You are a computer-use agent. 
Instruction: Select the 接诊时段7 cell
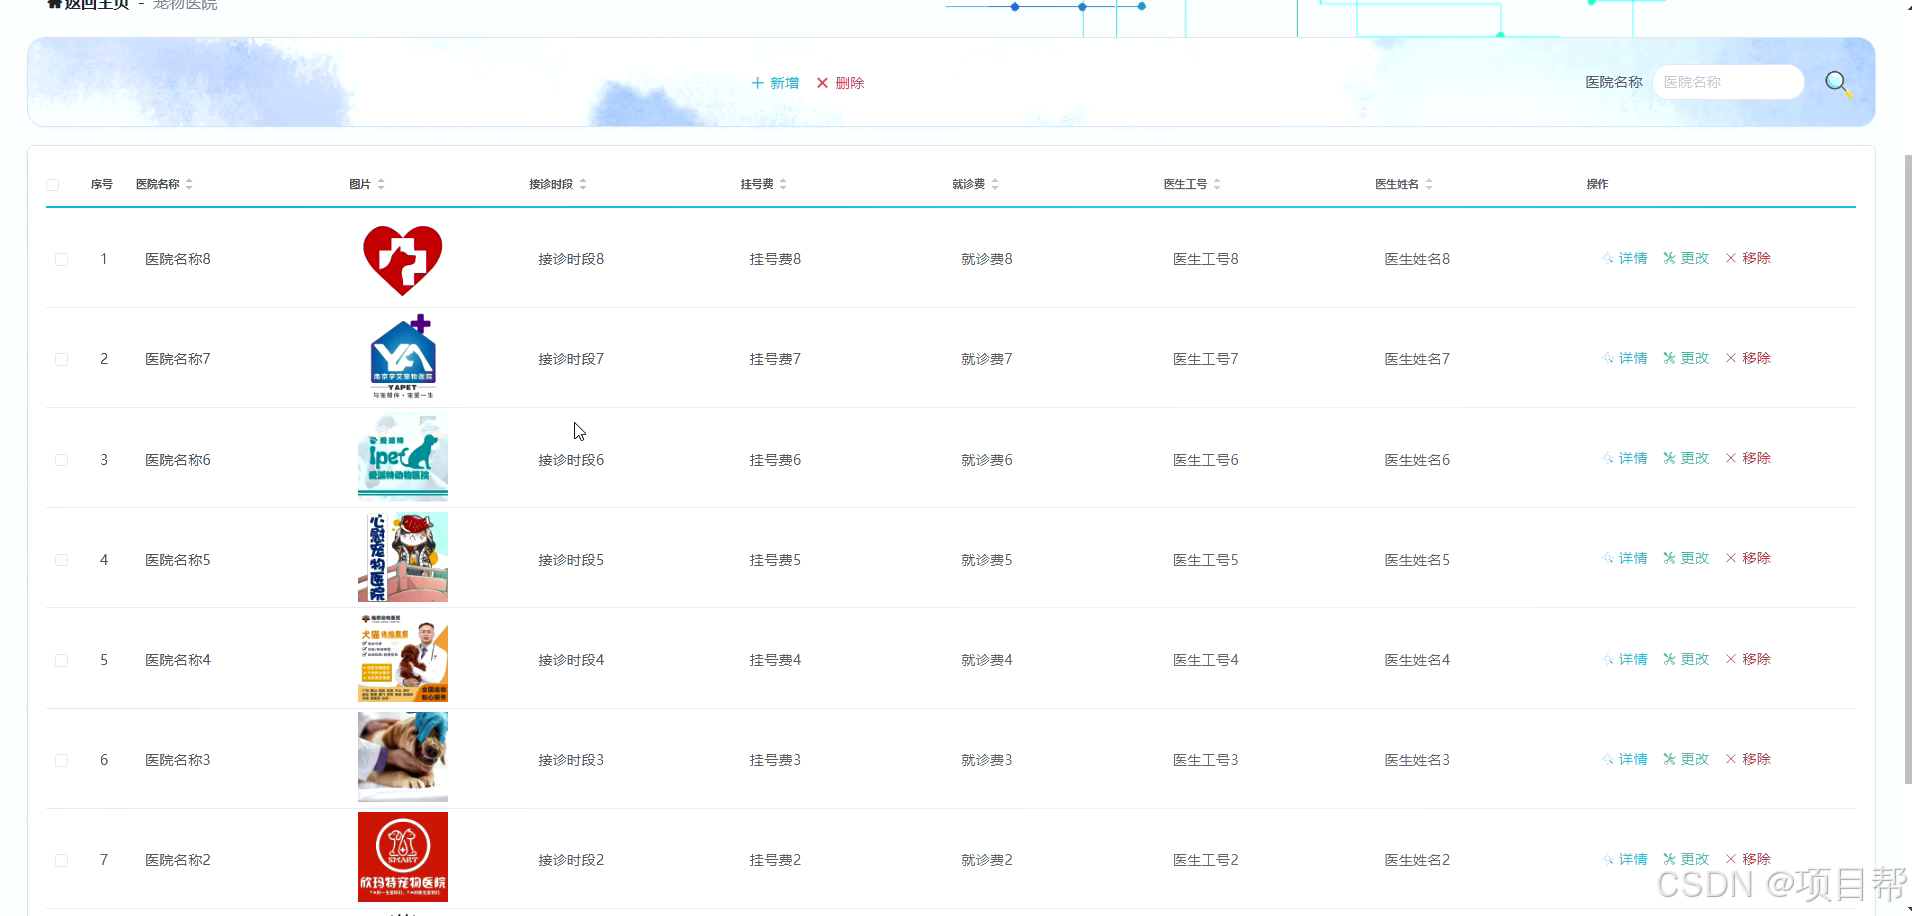tap(571, 359)
